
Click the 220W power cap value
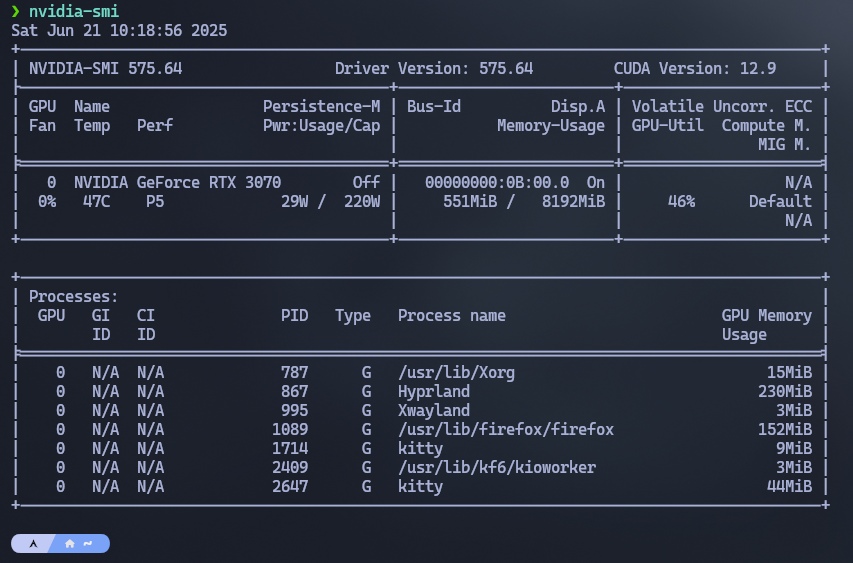pyautogui.click(x=362, y=202)
